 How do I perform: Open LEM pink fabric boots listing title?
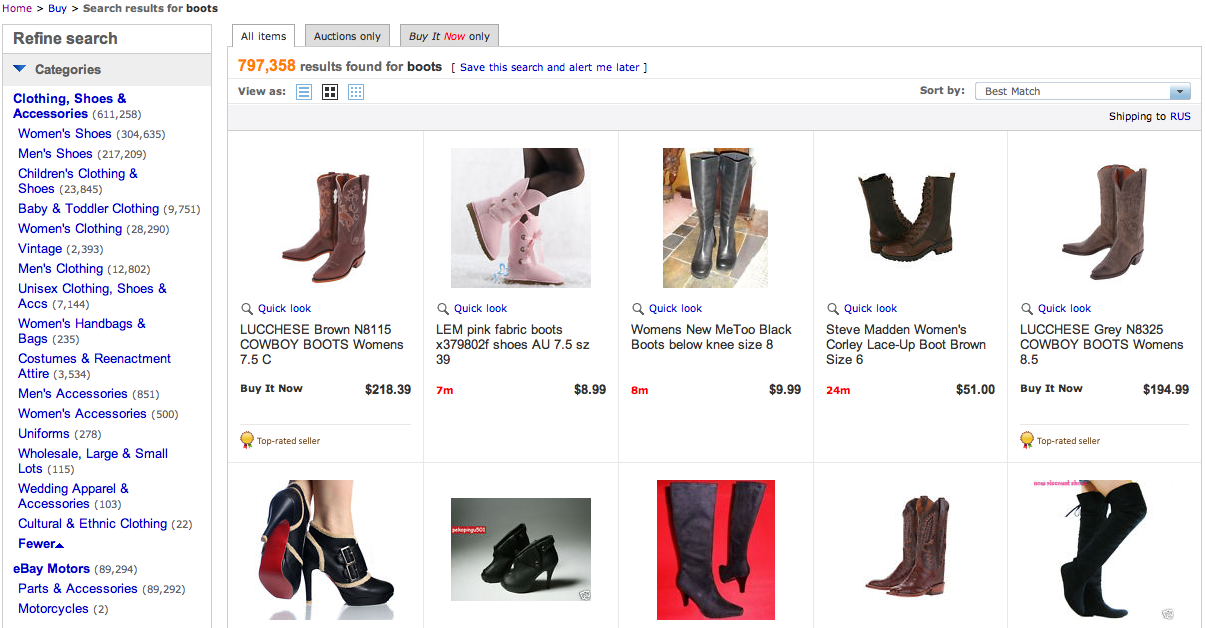click(x=513, y=344)
